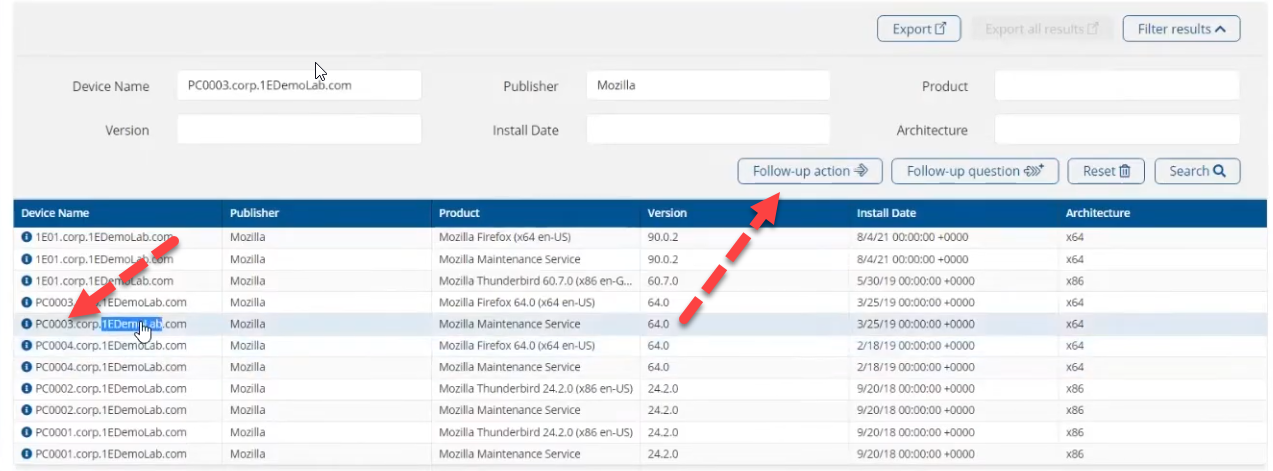1273x471 pixels.
Task: Click the Export all results button
Action: tap(1041, 29)
